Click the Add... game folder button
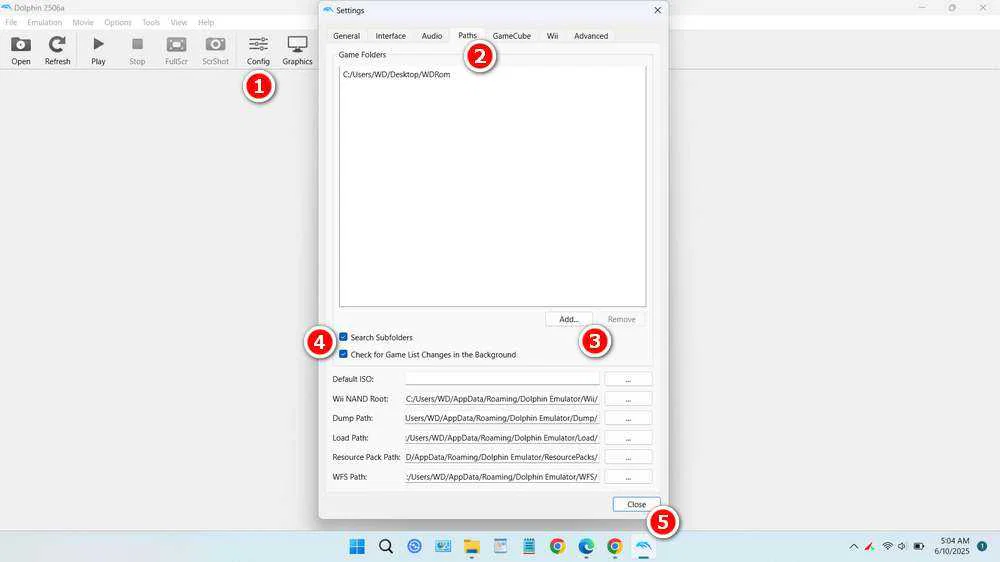 [569, 319]
